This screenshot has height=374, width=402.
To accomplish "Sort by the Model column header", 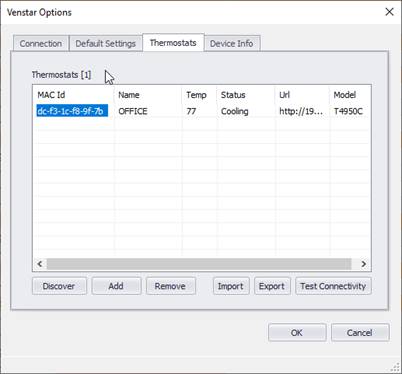I will pos(350,95).
